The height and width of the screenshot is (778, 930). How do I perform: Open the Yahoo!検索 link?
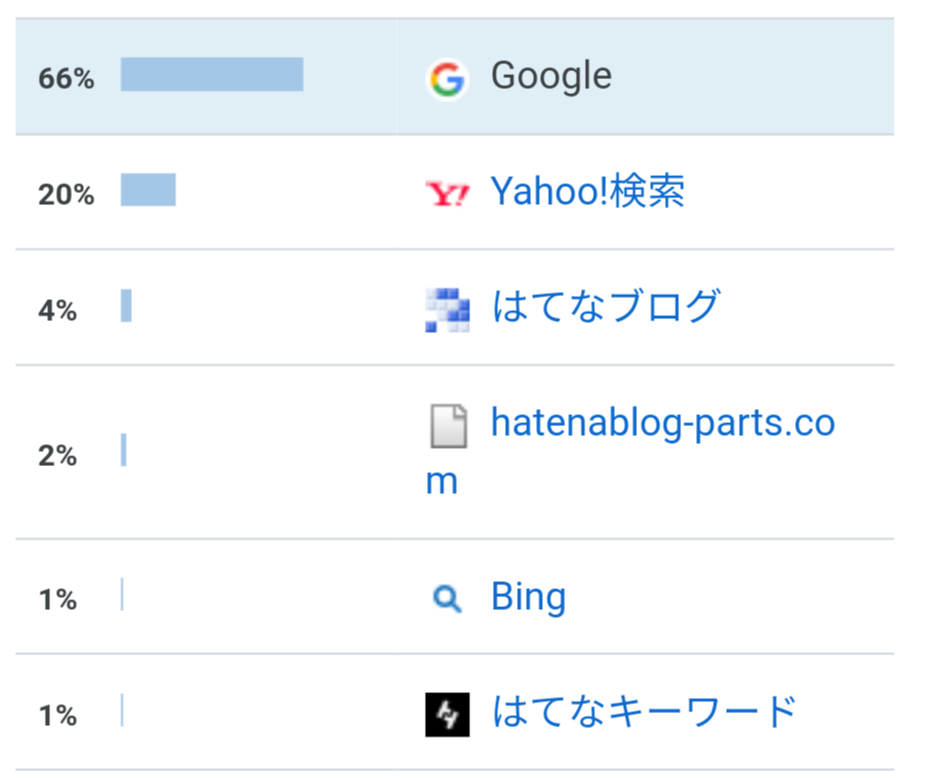click(588, 191)
